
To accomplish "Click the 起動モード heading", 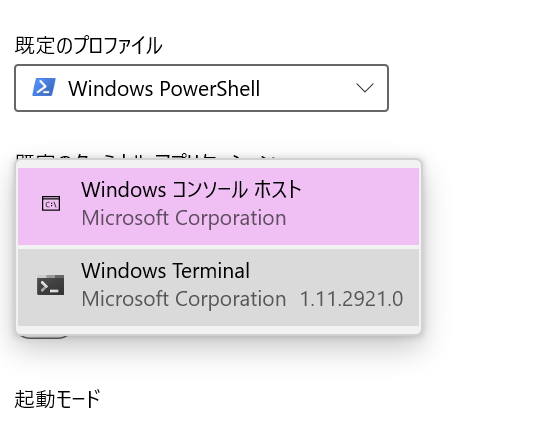I will tap(57, 399).
